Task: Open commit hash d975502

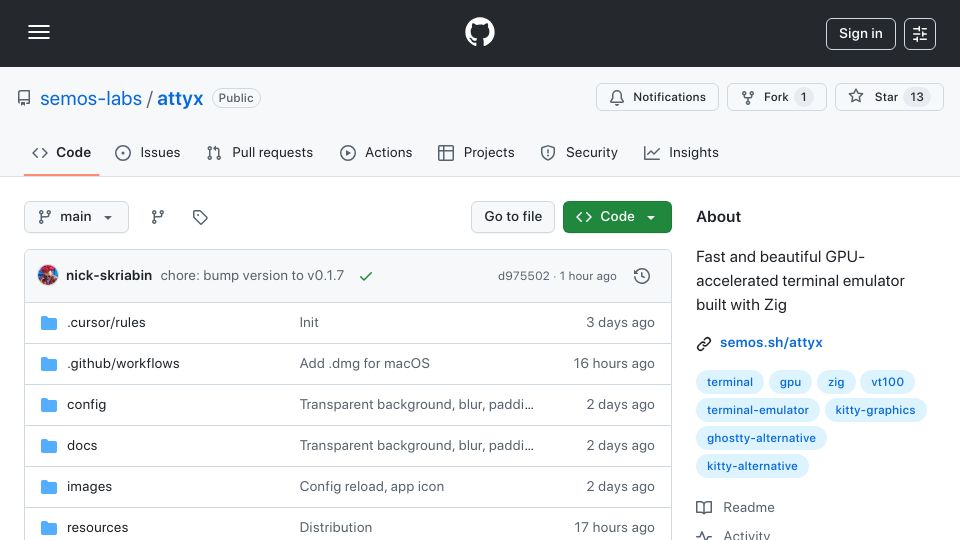Action: pos(523,276)
